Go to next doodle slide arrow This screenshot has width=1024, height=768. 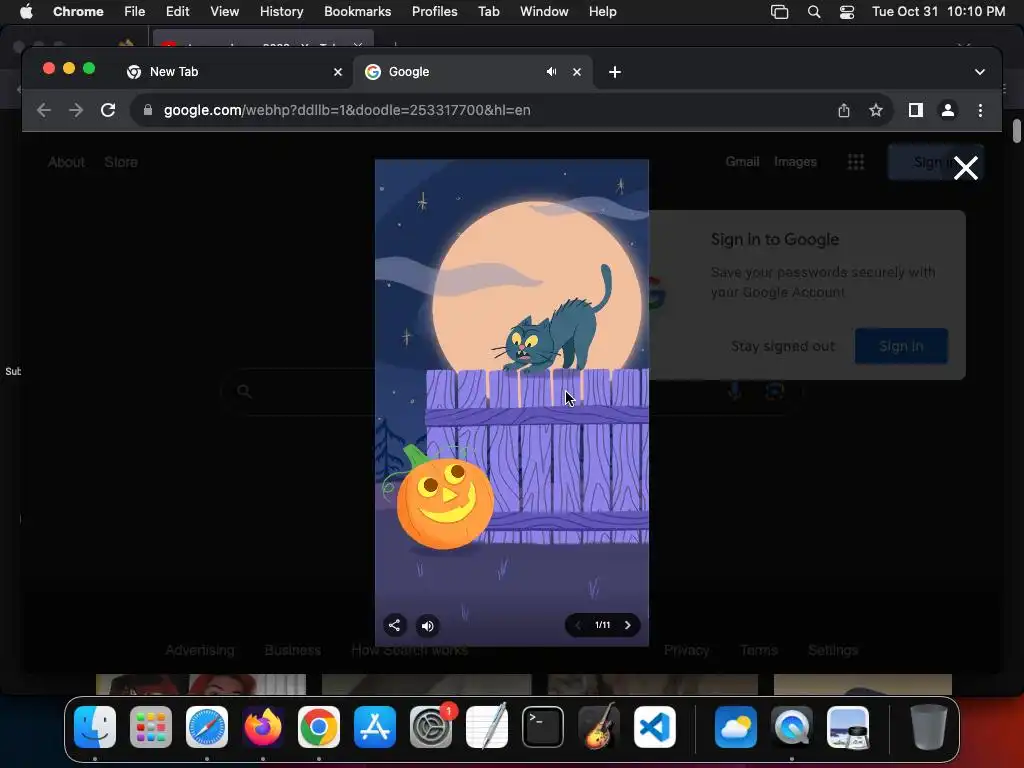(628, 625)
